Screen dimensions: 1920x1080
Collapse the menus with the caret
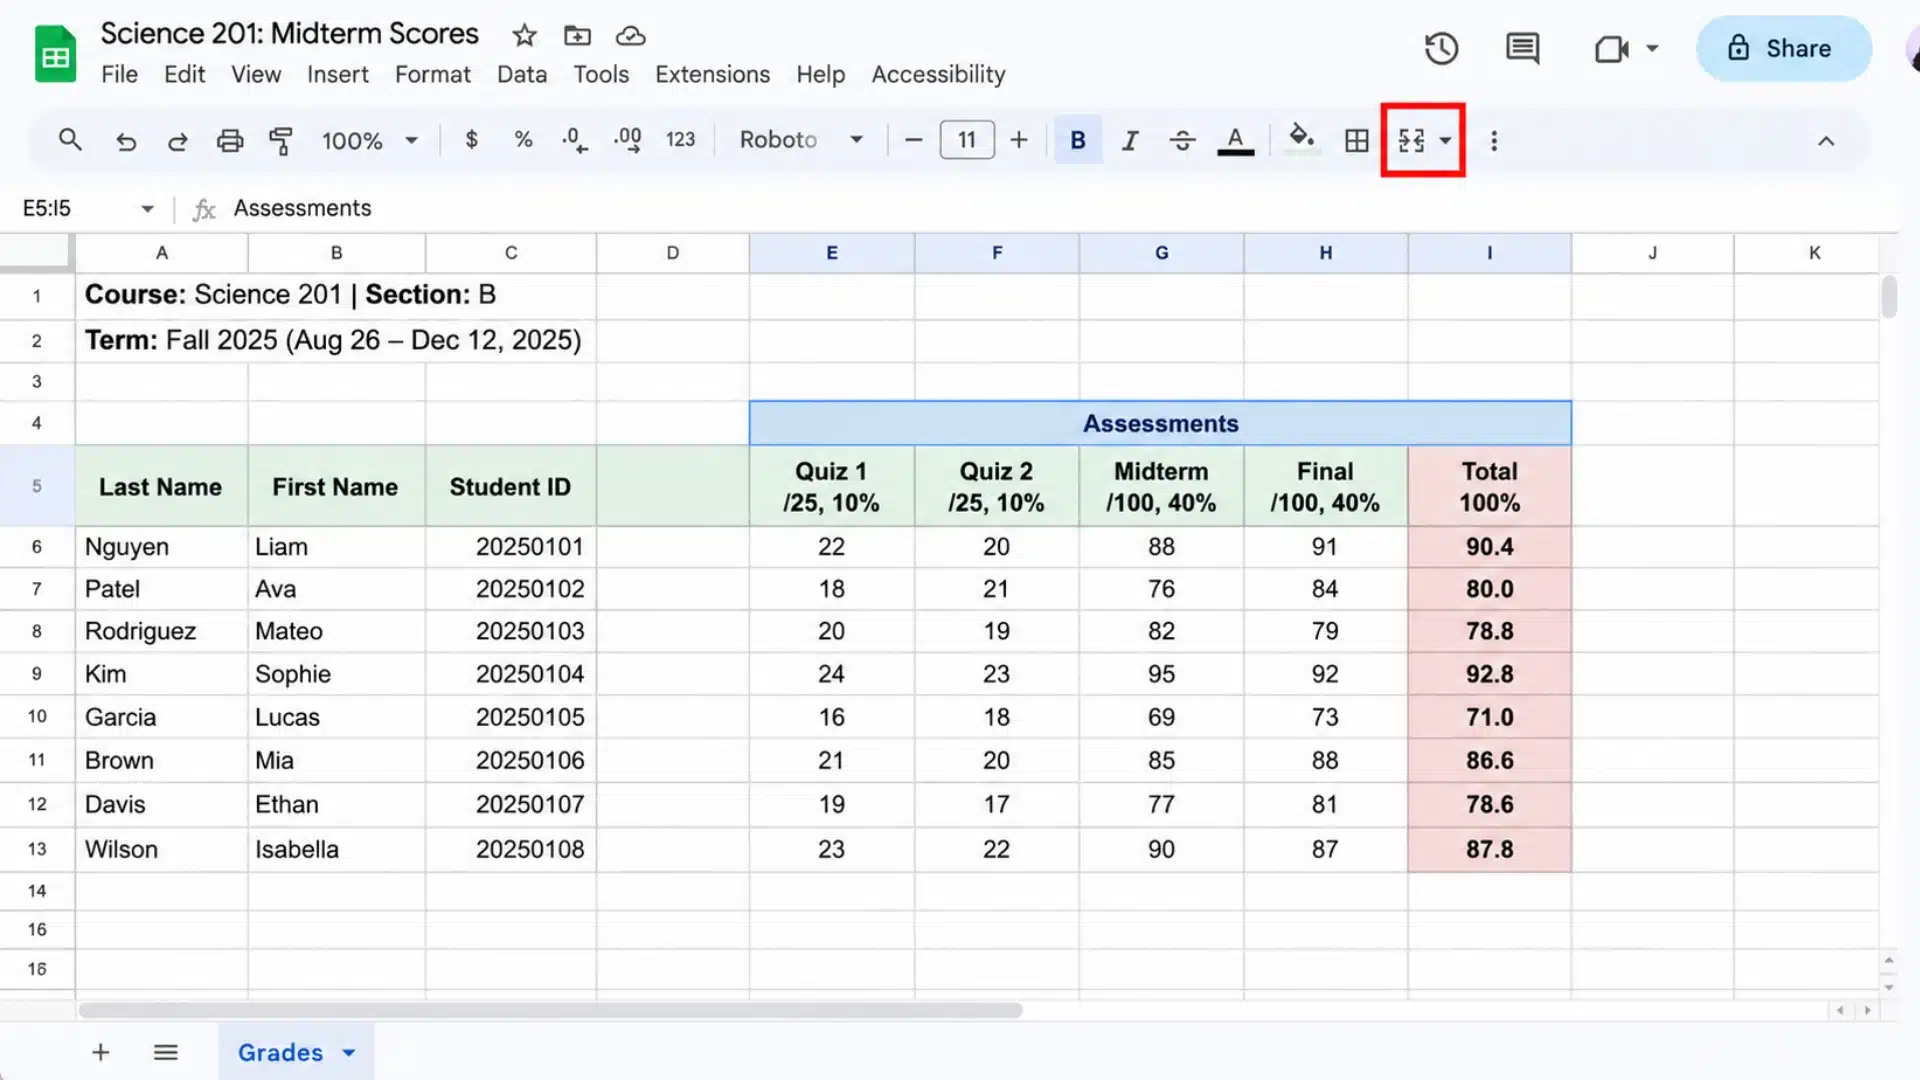1826,141
